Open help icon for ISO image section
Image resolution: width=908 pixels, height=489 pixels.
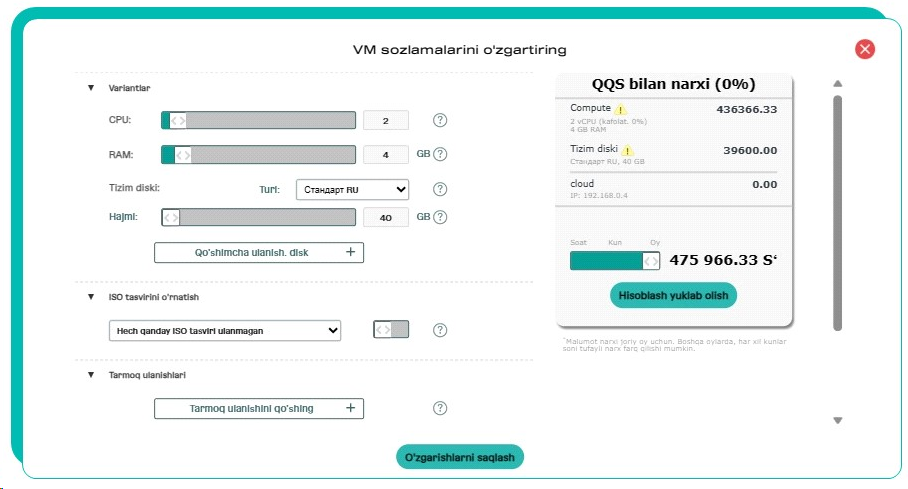pos(440,330)
